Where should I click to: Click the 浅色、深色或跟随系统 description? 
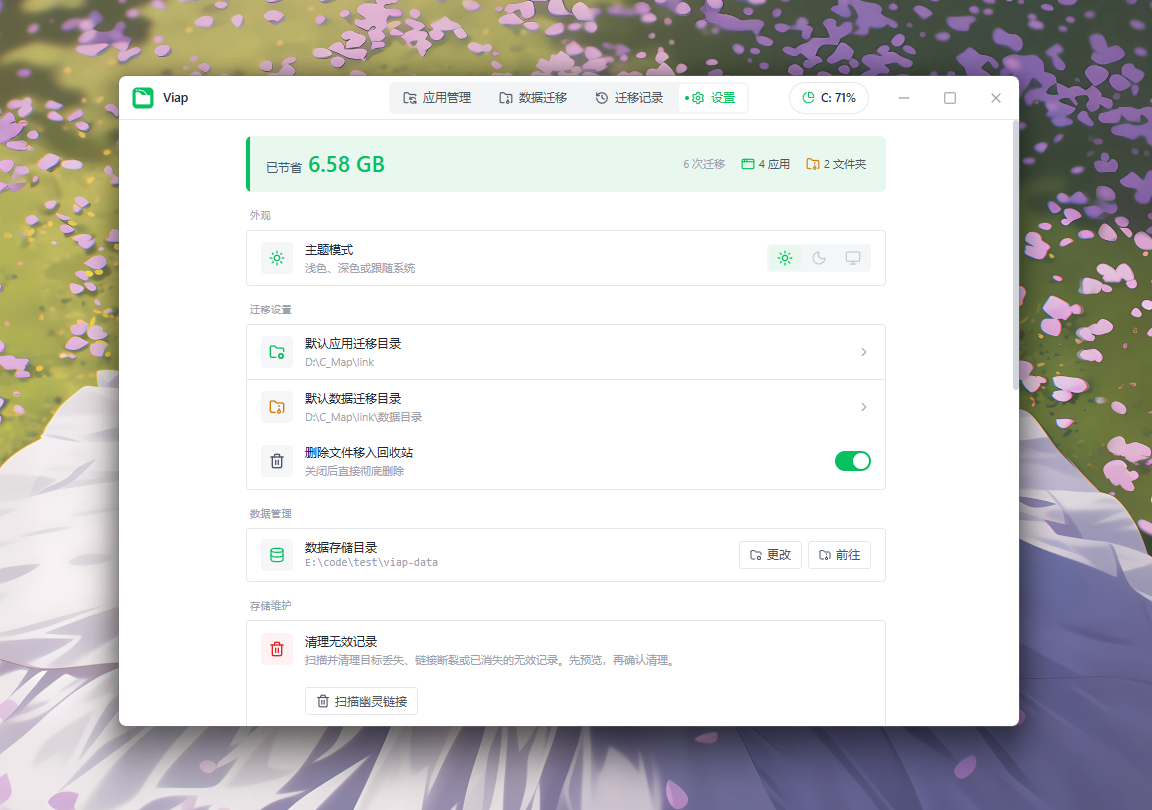click(x=360, y=268)
